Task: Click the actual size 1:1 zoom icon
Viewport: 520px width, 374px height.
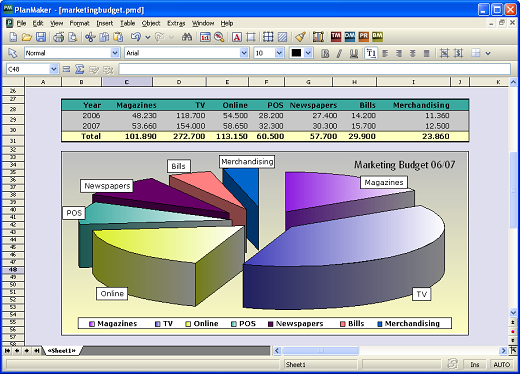Action: click(x=205, y=37)
